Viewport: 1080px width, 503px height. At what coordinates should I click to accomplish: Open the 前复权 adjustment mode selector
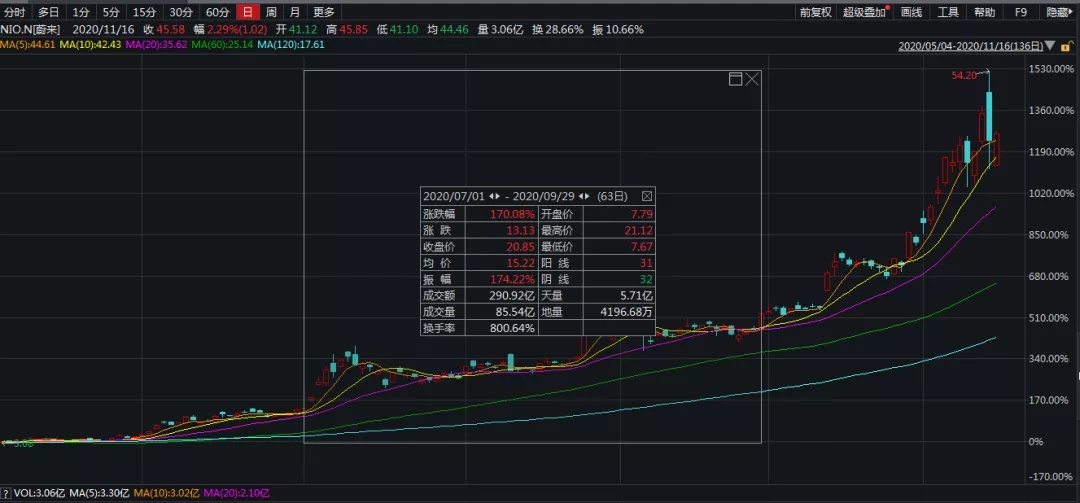[815, 12]
